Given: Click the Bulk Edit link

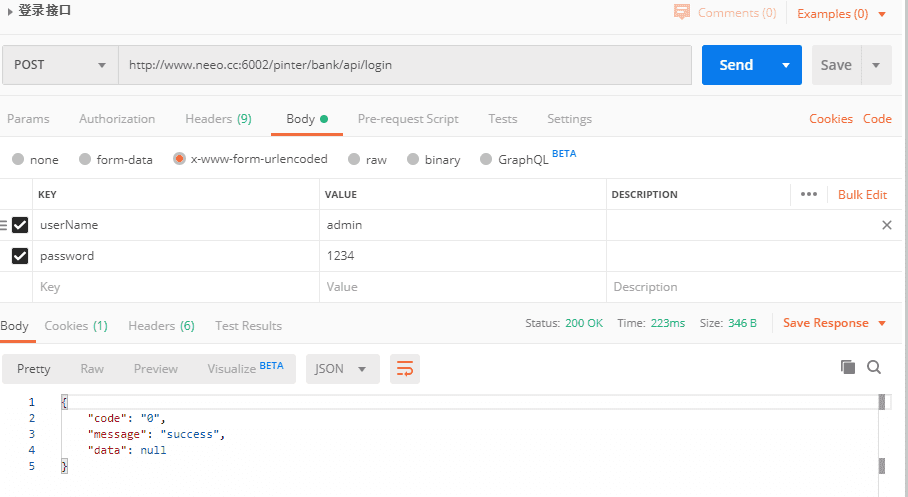Looking at the screenshot, I should (x=862, y=195).
